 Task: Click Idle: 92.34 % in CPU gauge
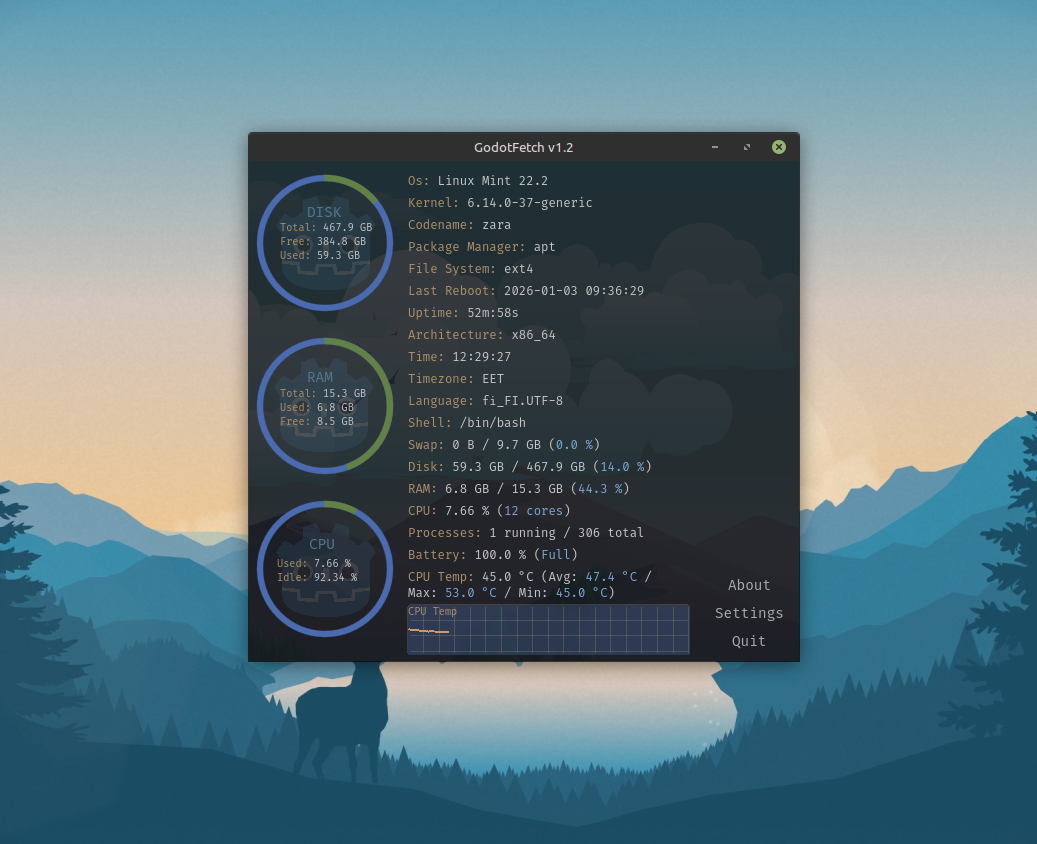[317, 577]
